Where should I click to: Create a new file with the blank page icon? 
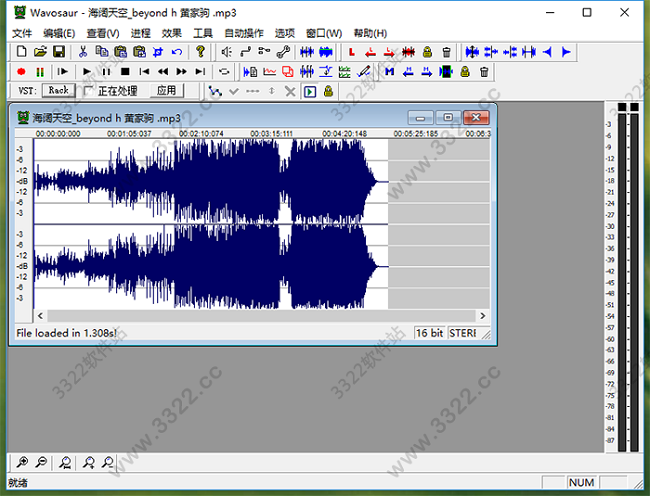click(21, 52)
